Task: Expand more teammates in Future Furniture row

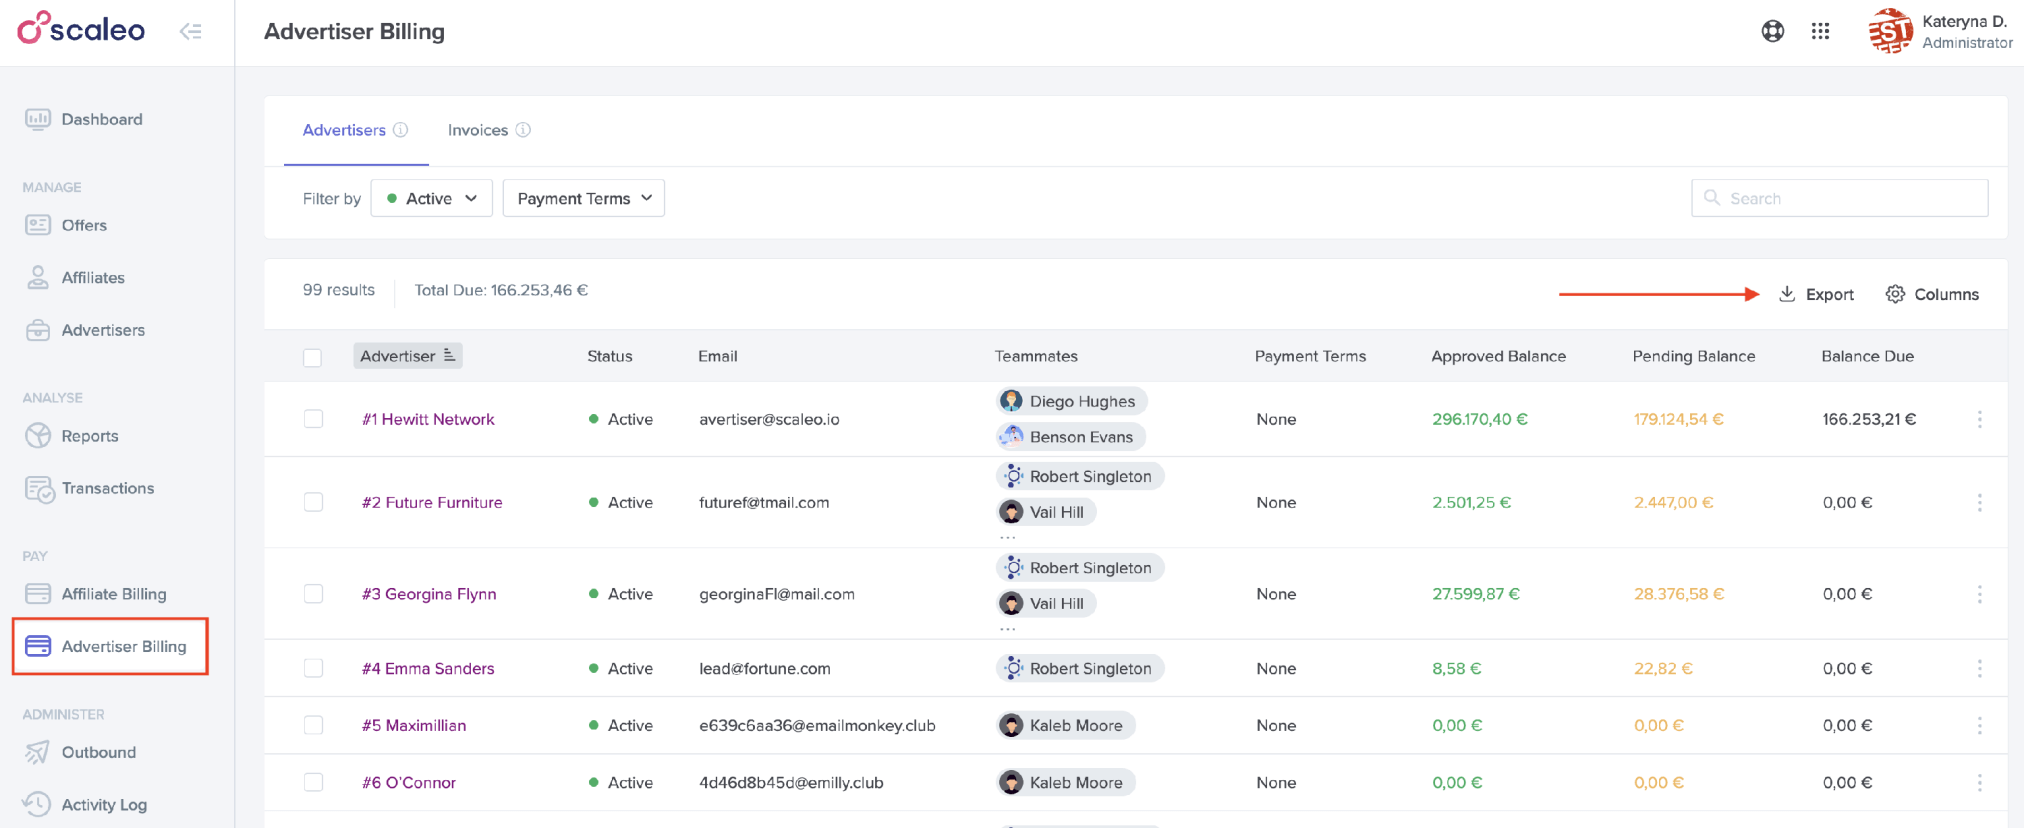Action: tap(1008, 537)
